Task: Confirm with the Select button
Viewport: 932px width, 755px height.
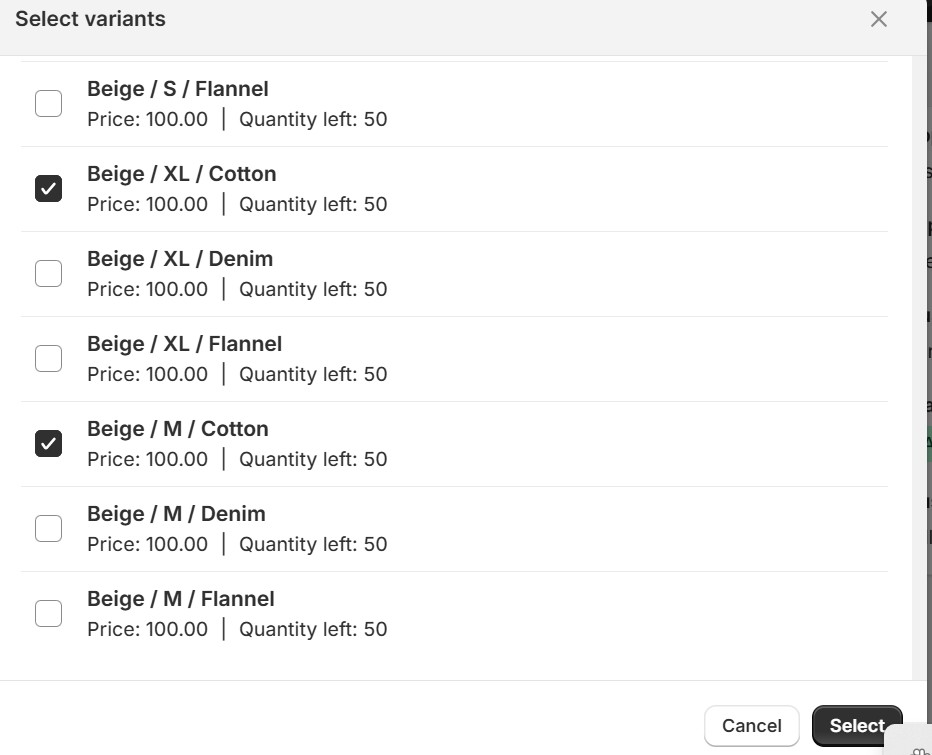Action: click(x=856, y=726)
